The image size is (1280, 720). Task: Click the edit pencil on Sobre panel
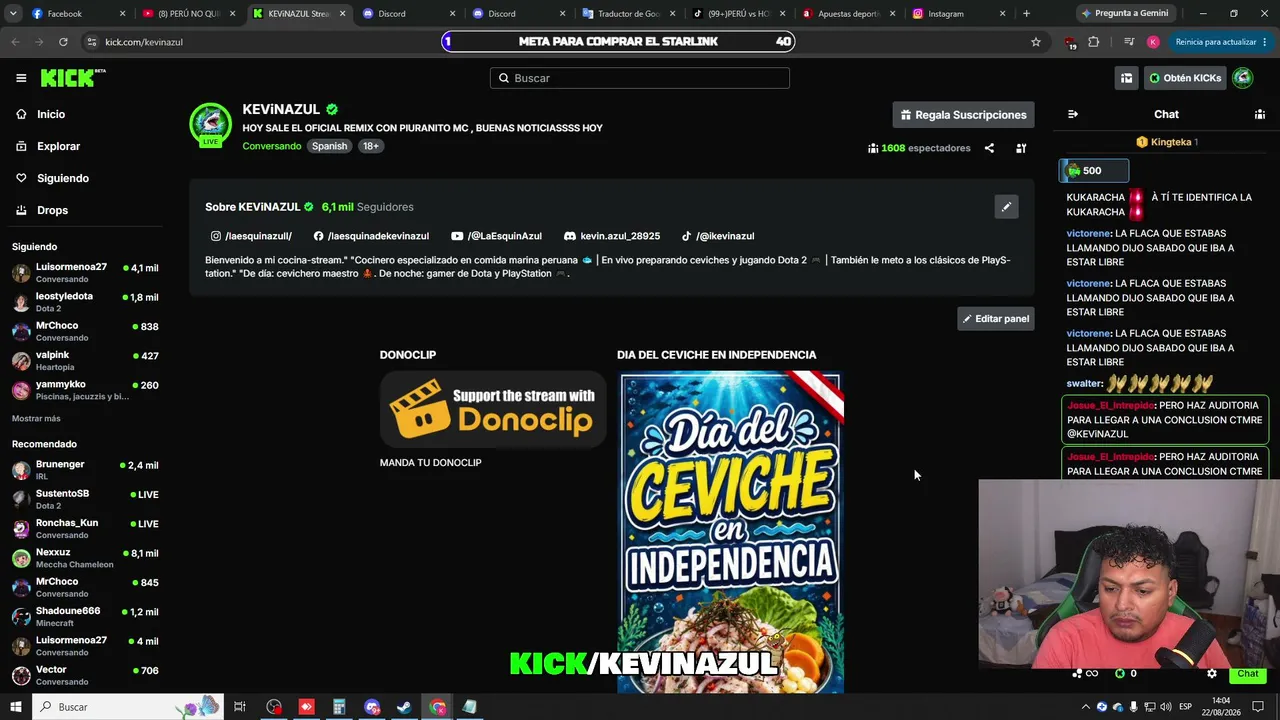point(1006,207)
